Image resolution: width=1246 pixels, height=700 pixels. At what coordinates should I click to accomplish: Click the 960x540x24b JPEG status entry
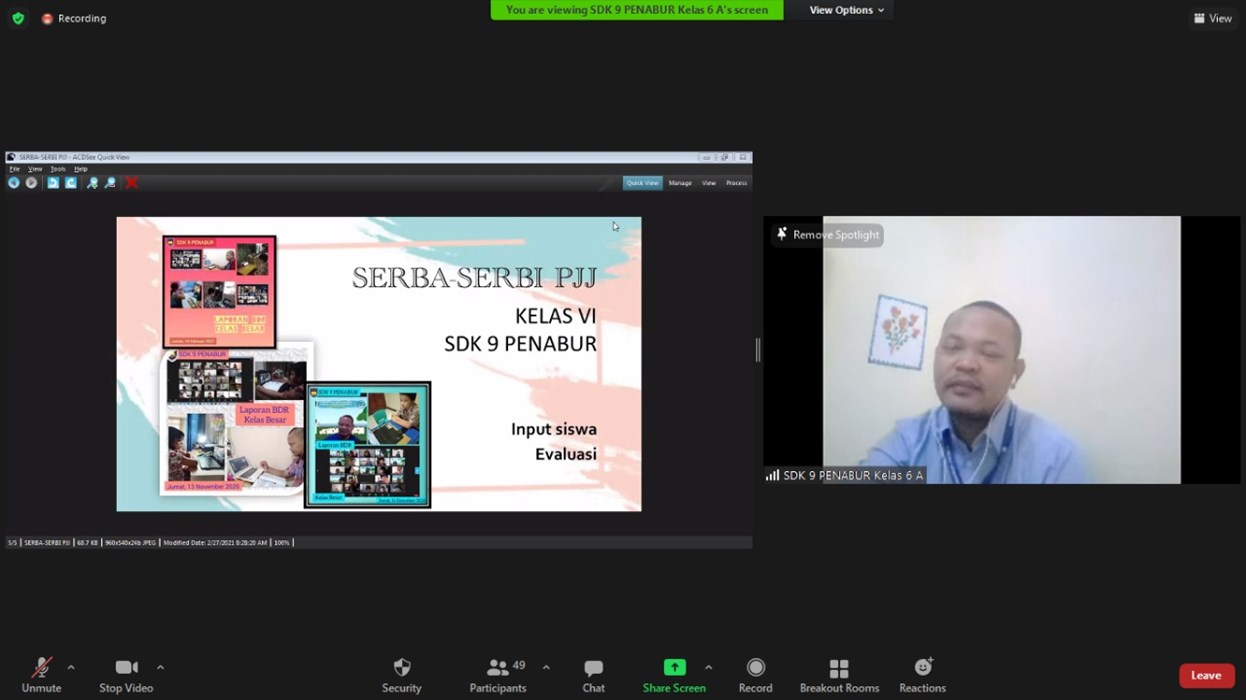130,542
